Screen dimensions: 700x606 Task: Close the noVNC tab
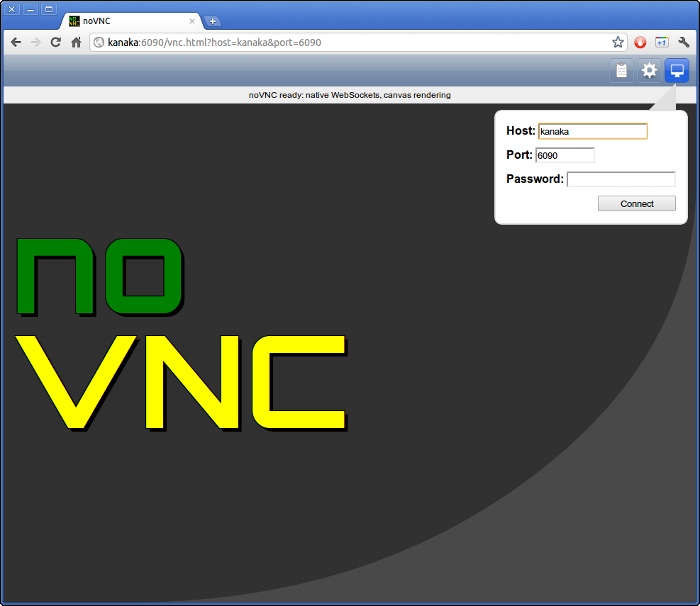click(192, 21)
